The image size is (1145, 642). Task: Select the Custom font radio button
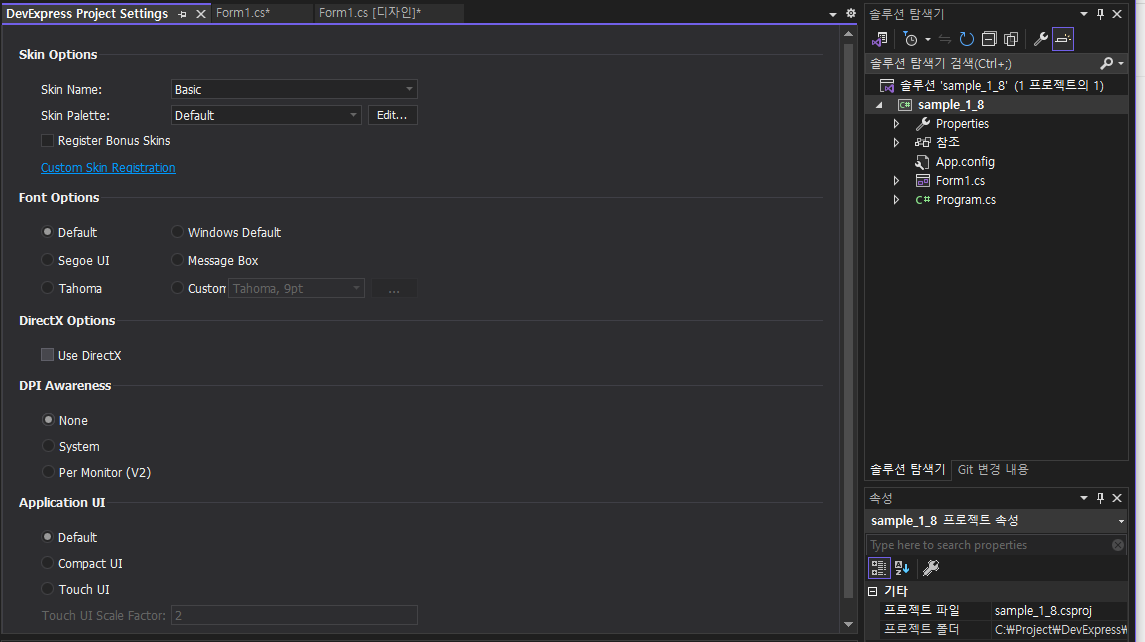pos(177,288)
